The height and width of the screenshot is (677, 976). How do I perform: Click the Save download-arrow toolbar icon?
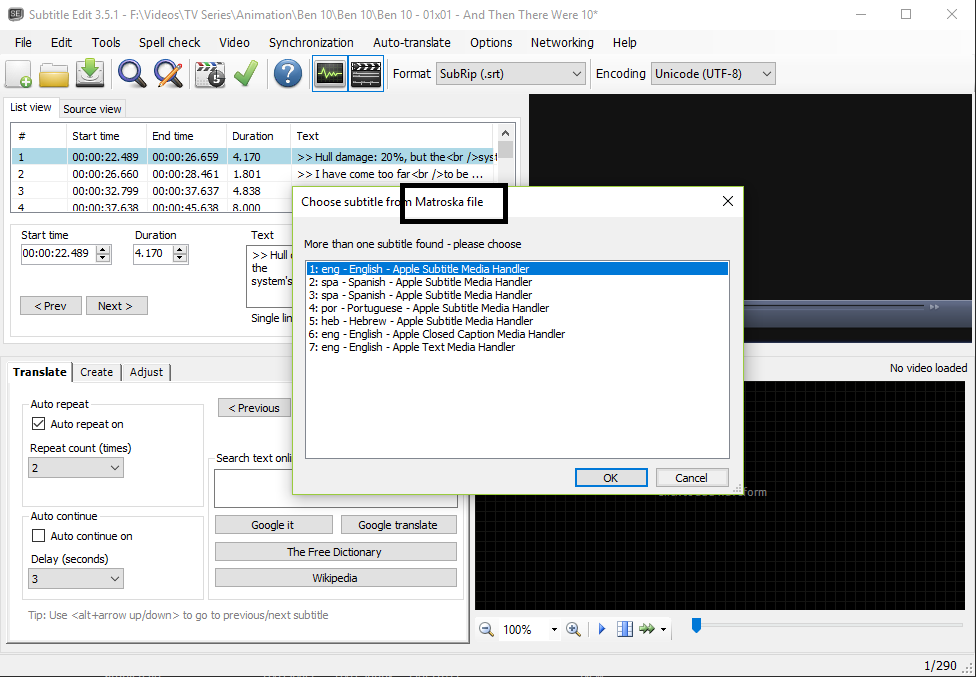[90, 73]
